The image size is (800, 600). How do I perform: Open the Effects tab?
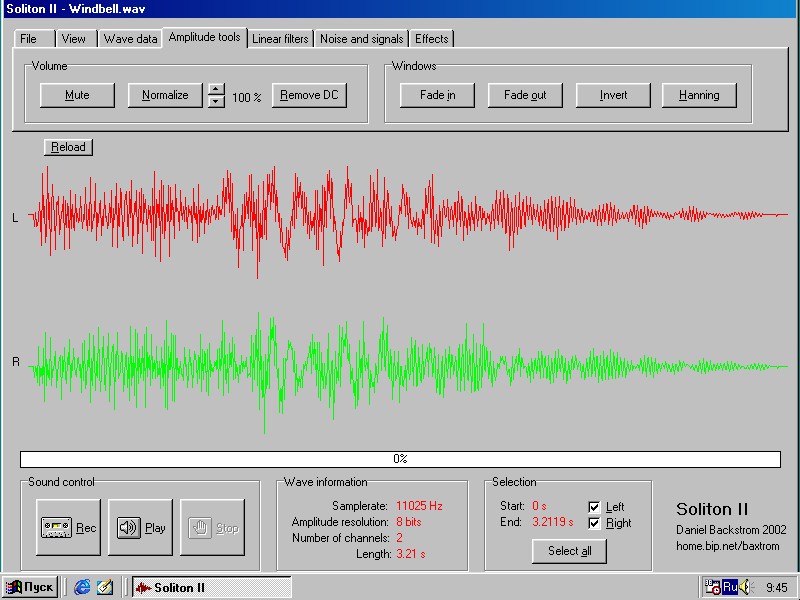[432, 39]
